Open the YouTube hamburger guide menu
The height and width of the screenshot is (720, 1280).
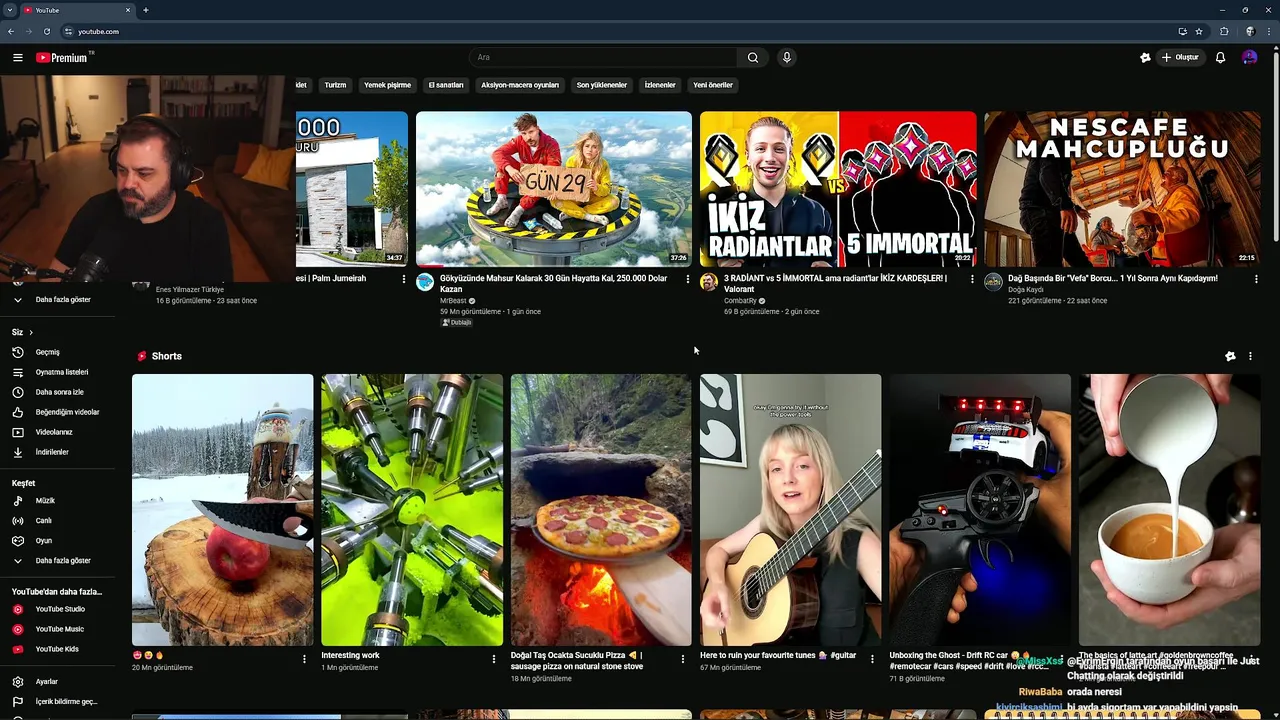click(x=17, y=58)
